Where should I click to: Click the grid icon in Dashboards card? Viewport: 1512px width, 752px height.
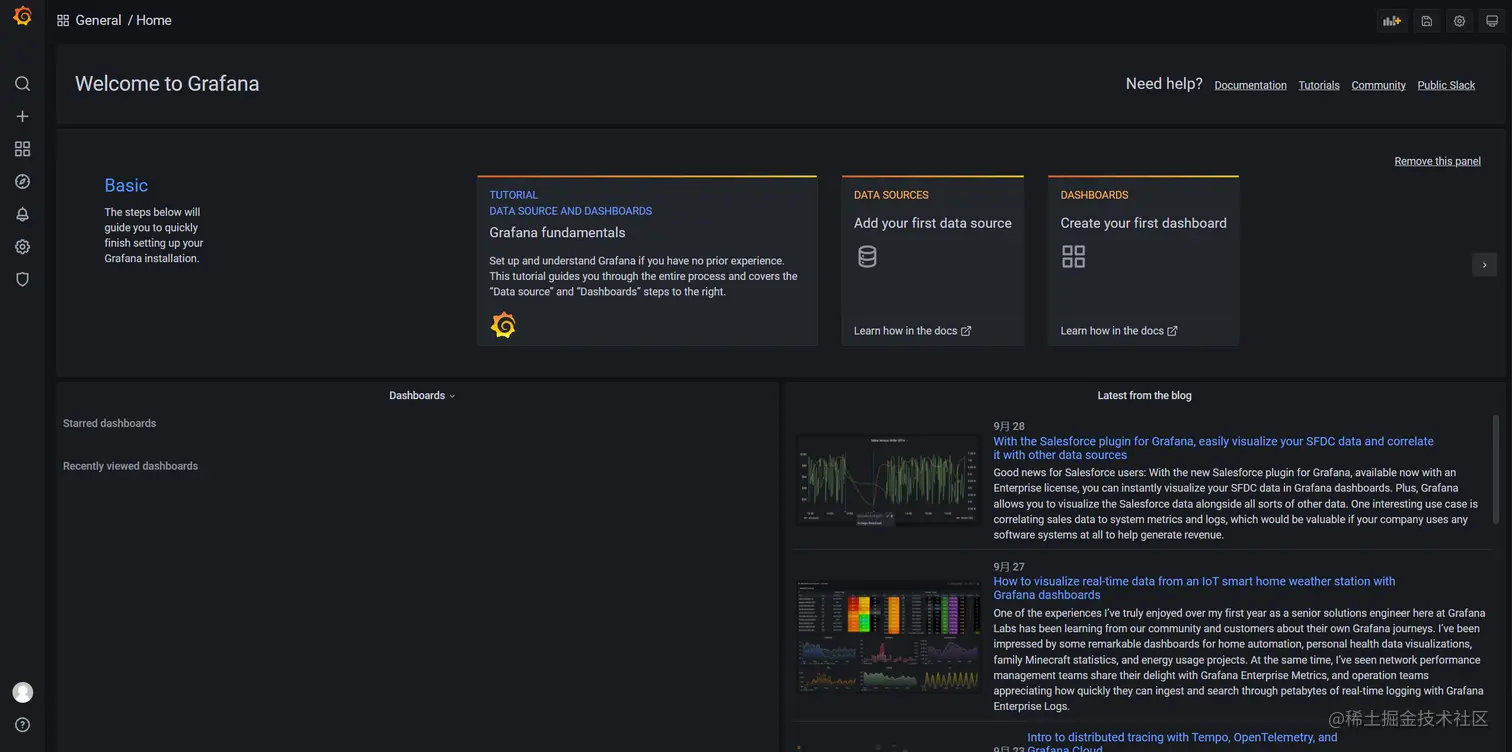point(1073,257)
